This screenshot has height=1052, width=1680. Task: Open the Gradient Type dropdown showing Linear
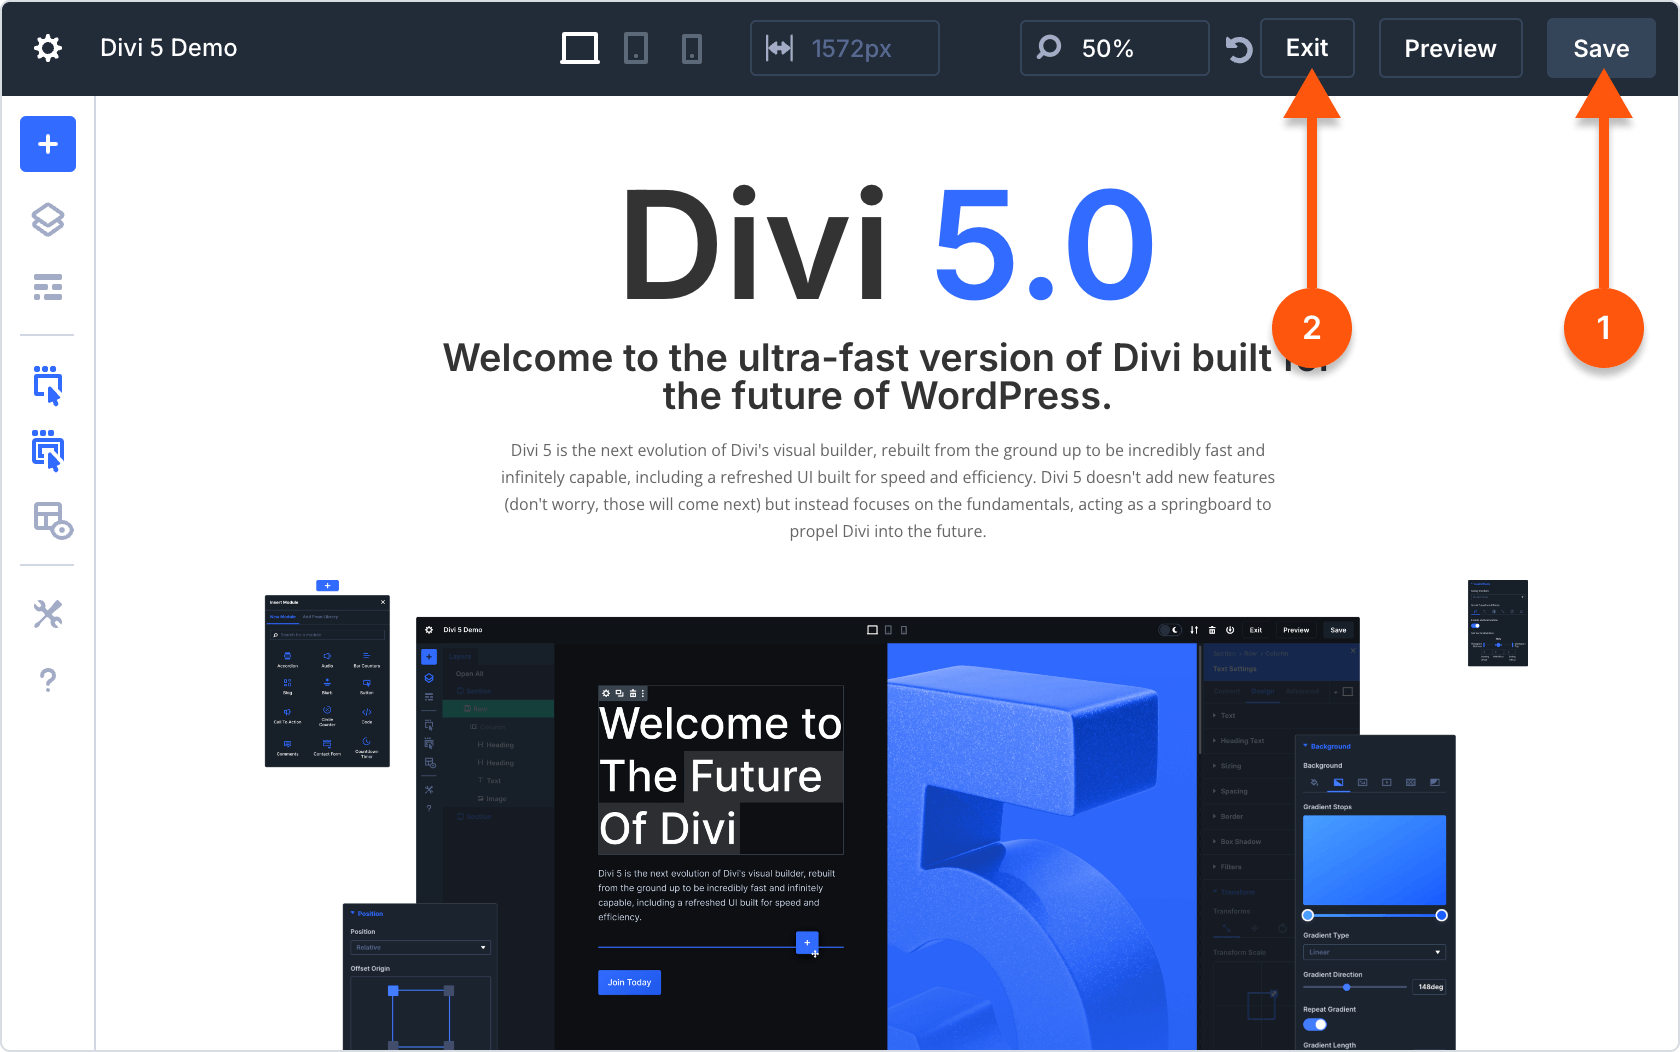1374,952
